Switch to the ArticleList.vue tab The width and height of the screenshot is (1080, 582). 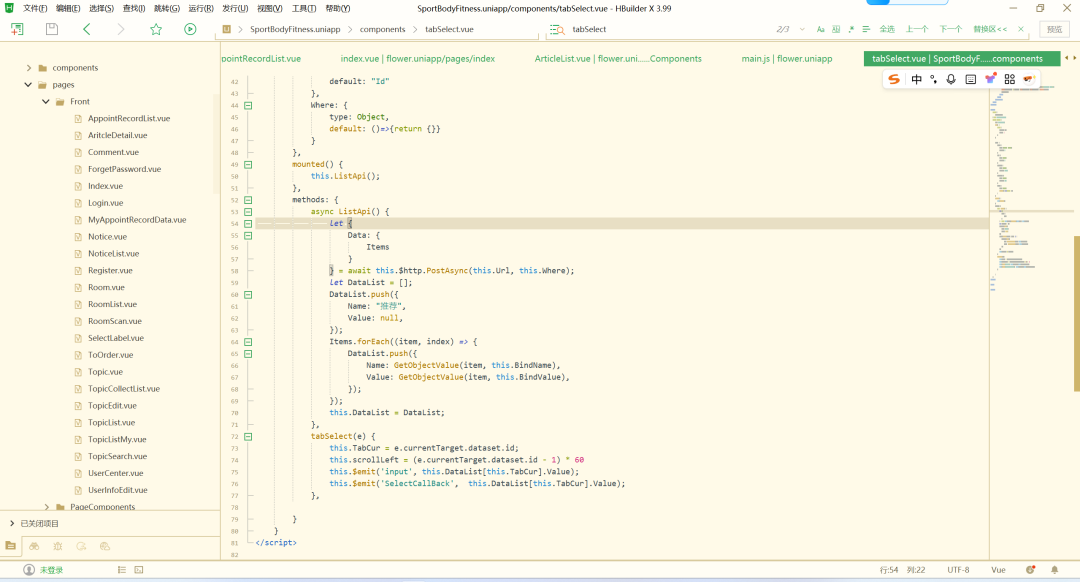pos(618,59)
